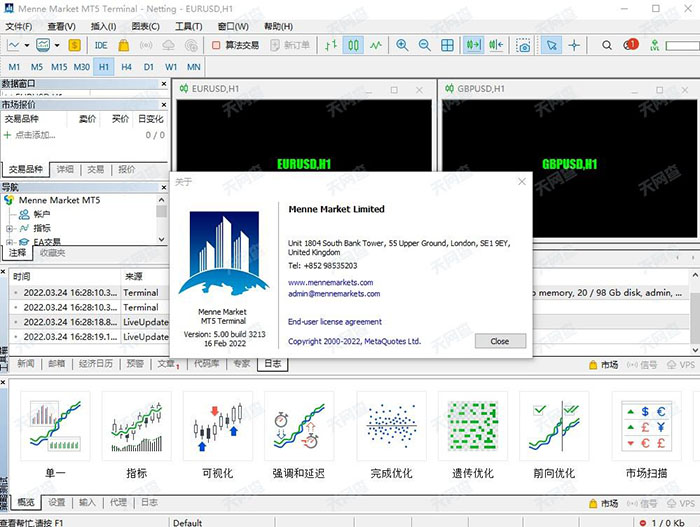The height and width of the screenshot is (527, 700).
Task: Toggle the 算法交易 algo trading button
Action: pyautogui.click(x=235, y=45)
